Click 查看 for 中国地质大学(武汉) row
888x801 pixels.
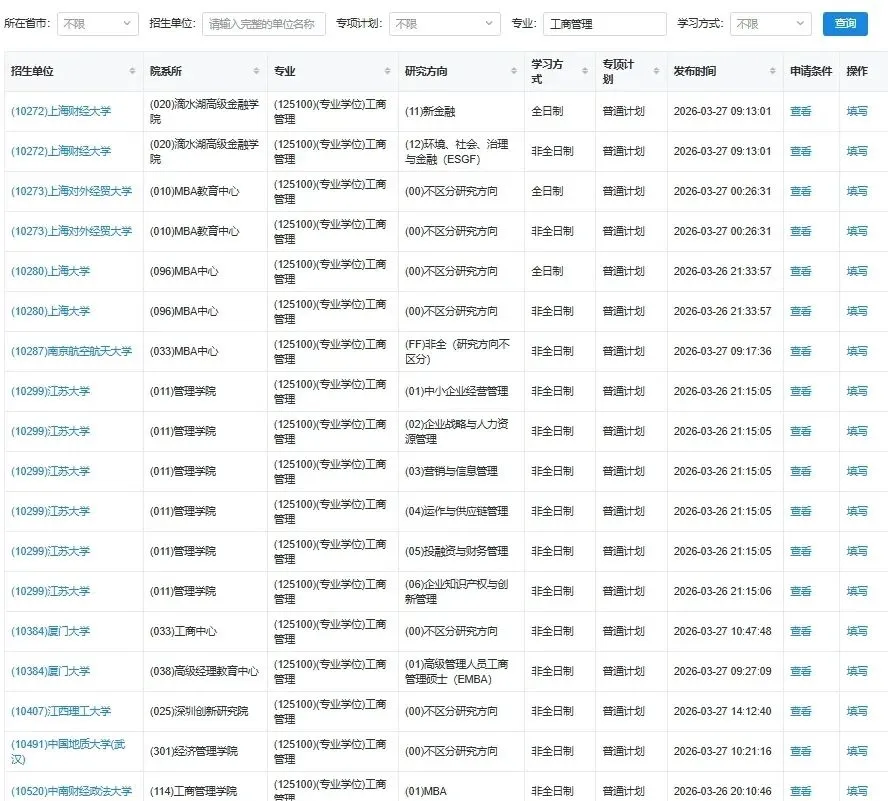point(800,751)
